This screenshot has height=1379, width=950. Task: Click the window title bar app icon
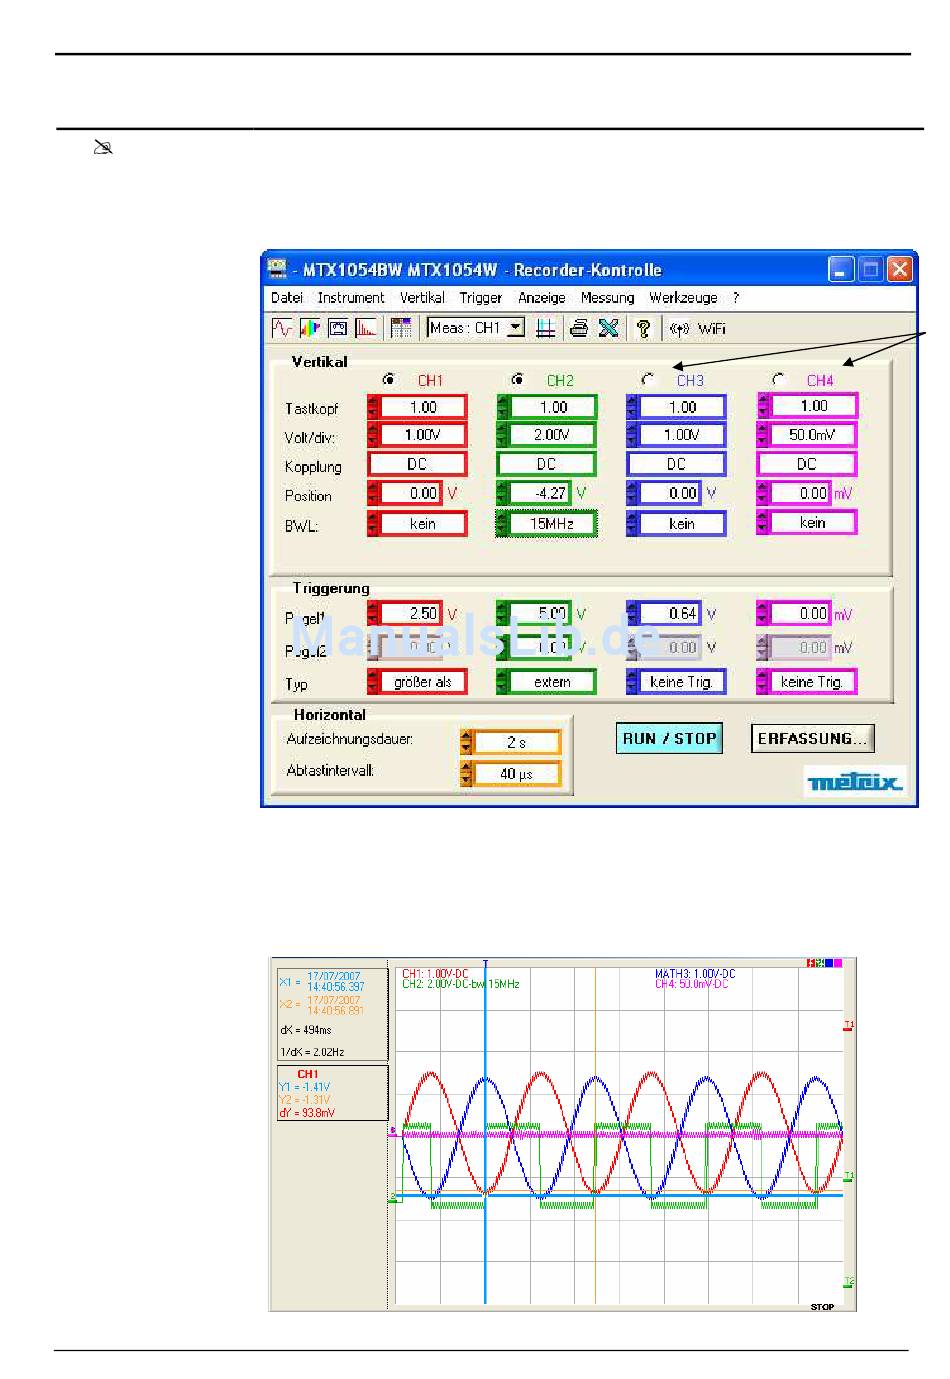pyautogui.click(x=277, y=269)
